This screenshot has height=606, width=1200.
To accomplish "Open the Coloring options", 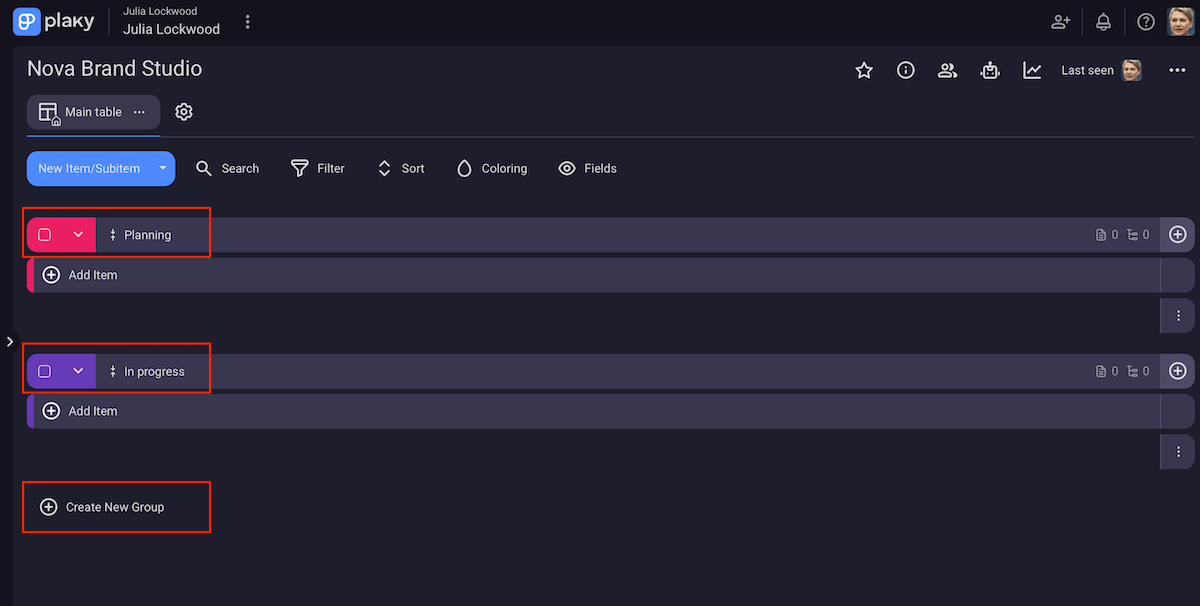I will click(x=492, y=169).
